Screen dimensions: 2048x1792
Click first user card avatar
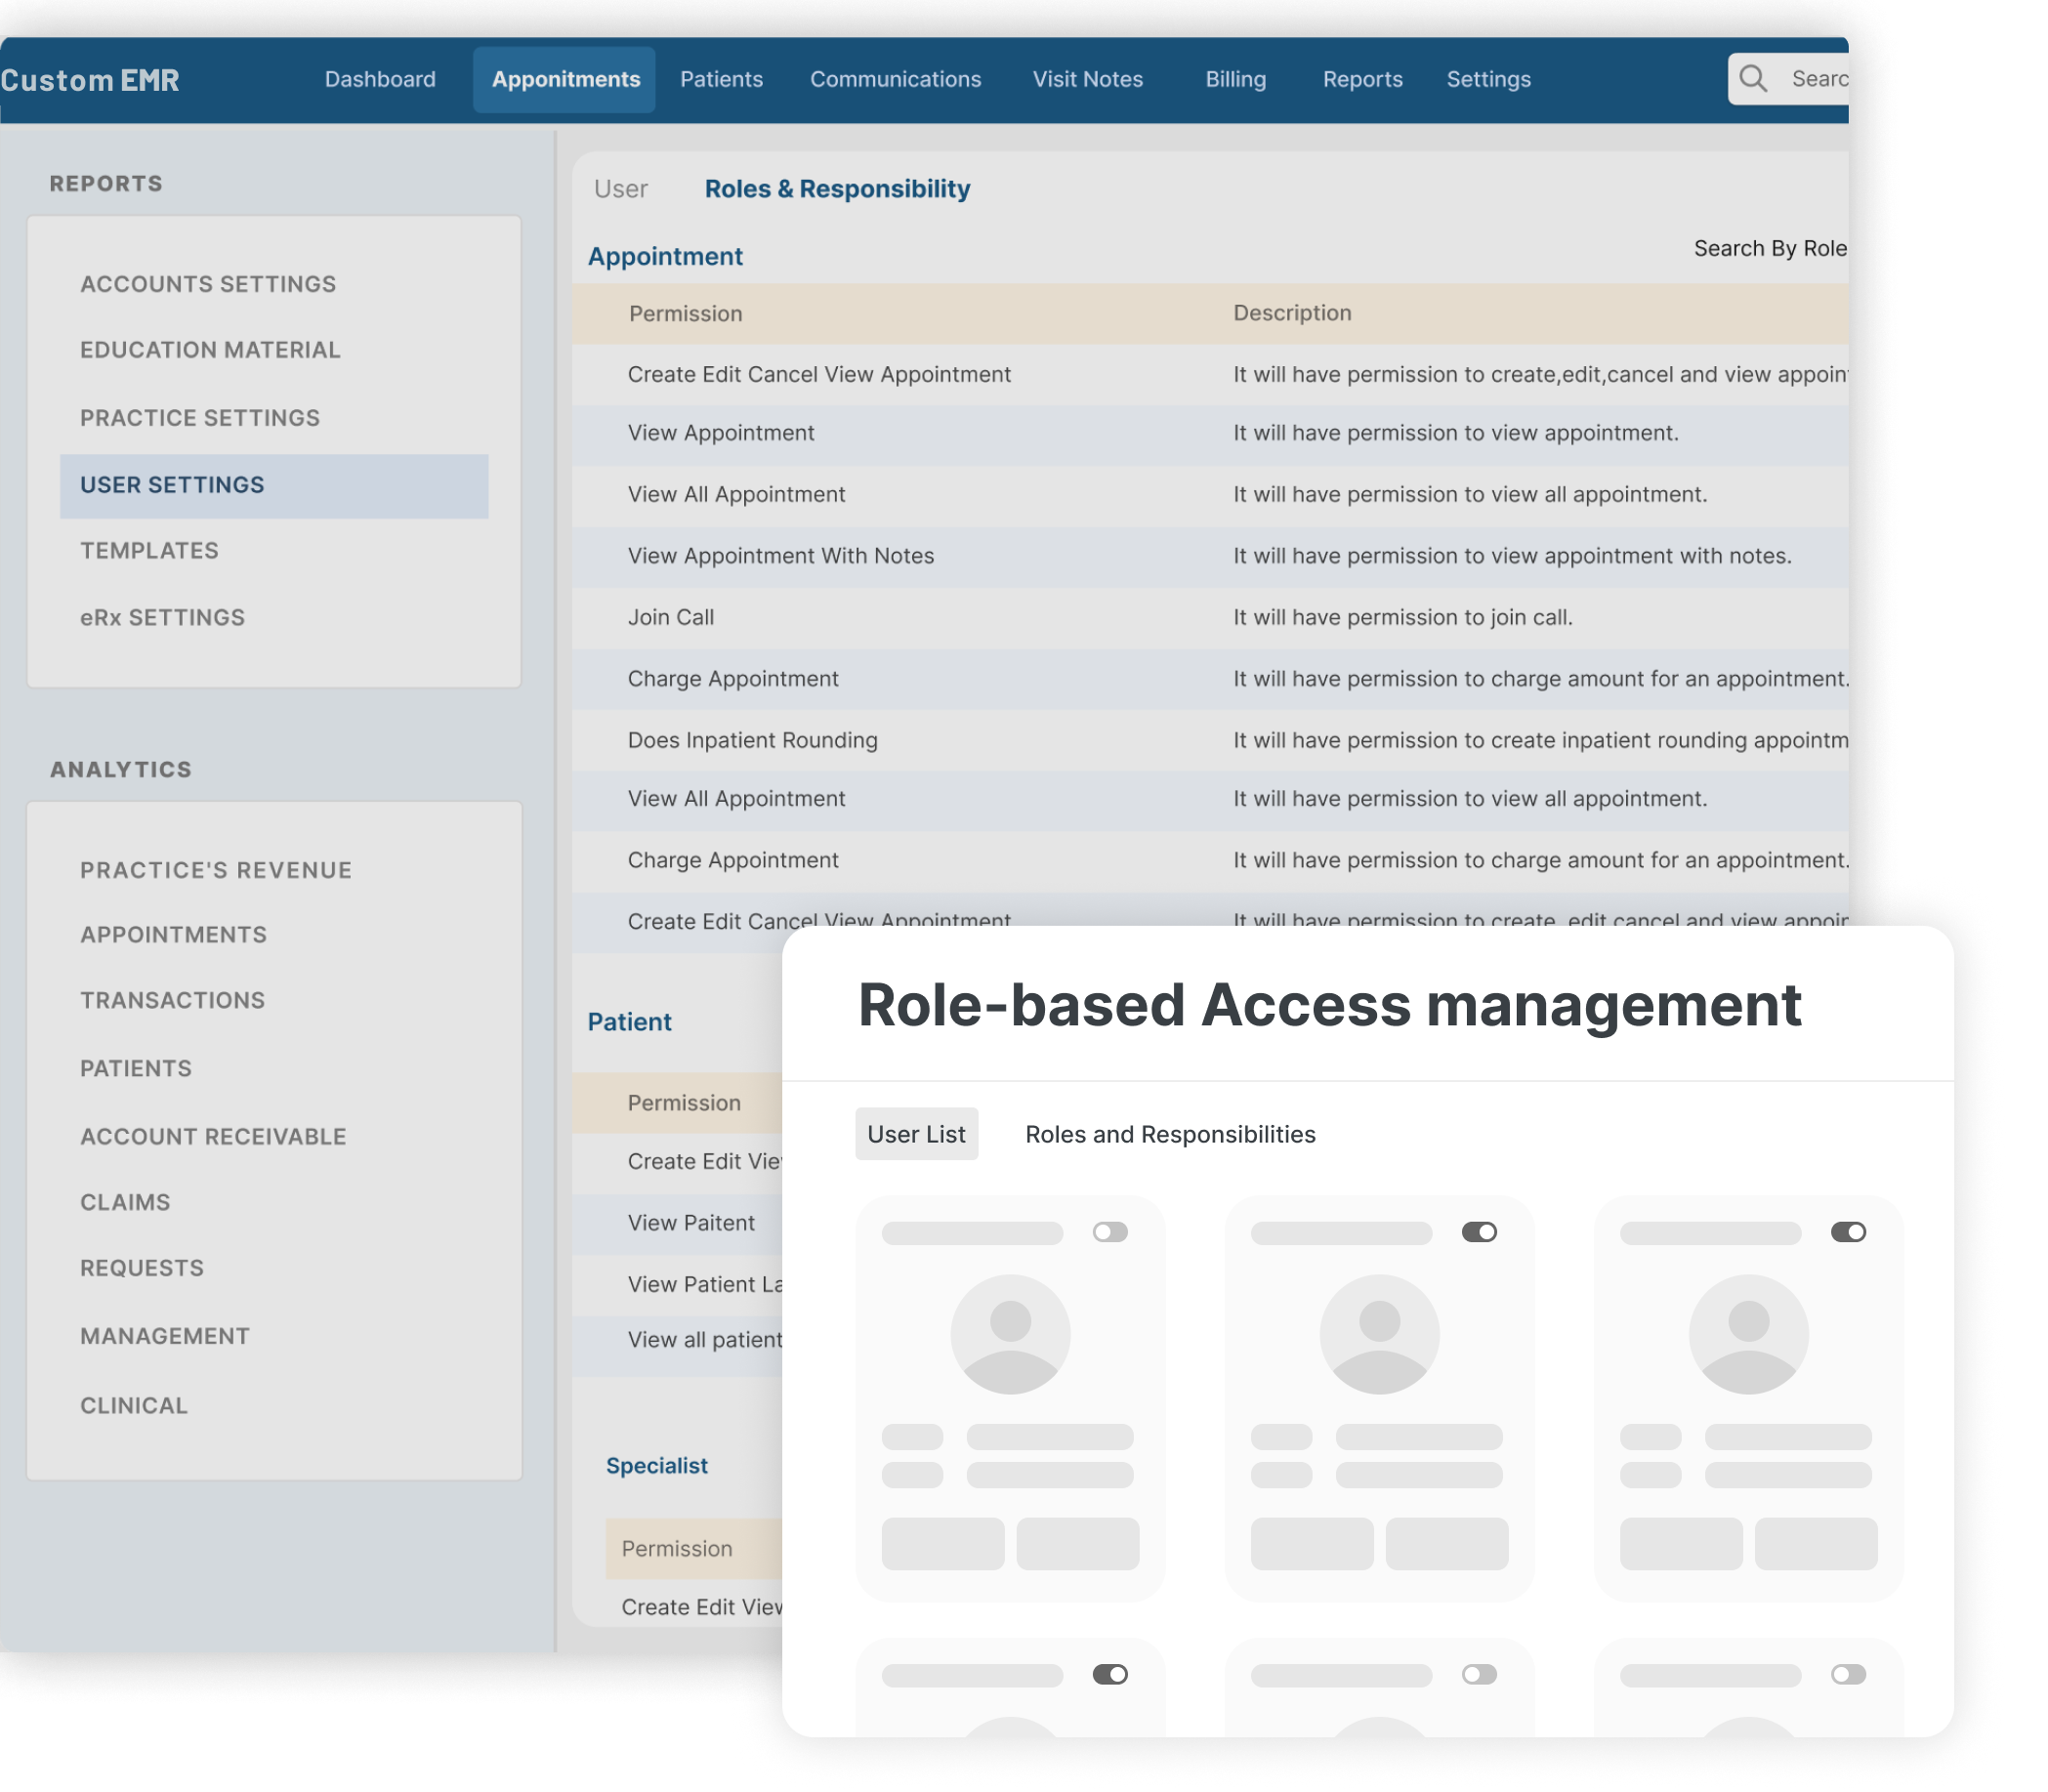(x=1010, y=1334)
